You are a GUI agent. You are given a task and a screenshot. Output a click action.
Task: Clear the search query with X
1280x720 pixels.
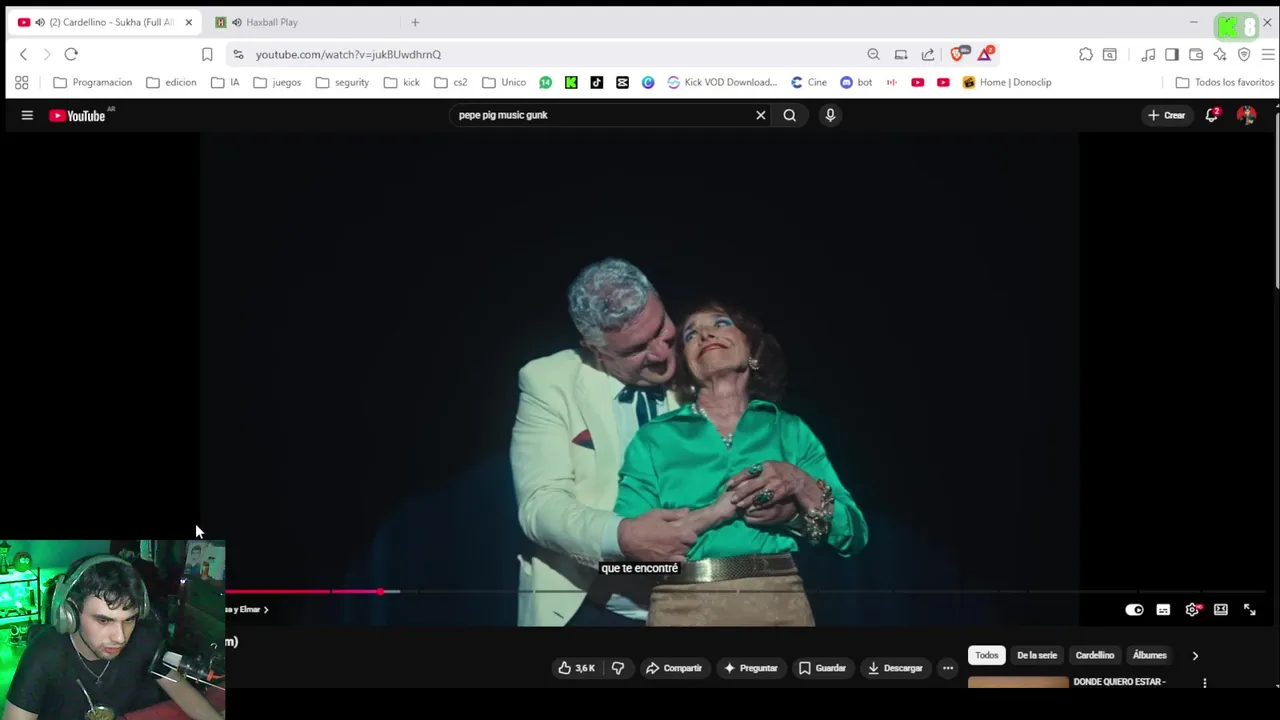coord(760,115)
